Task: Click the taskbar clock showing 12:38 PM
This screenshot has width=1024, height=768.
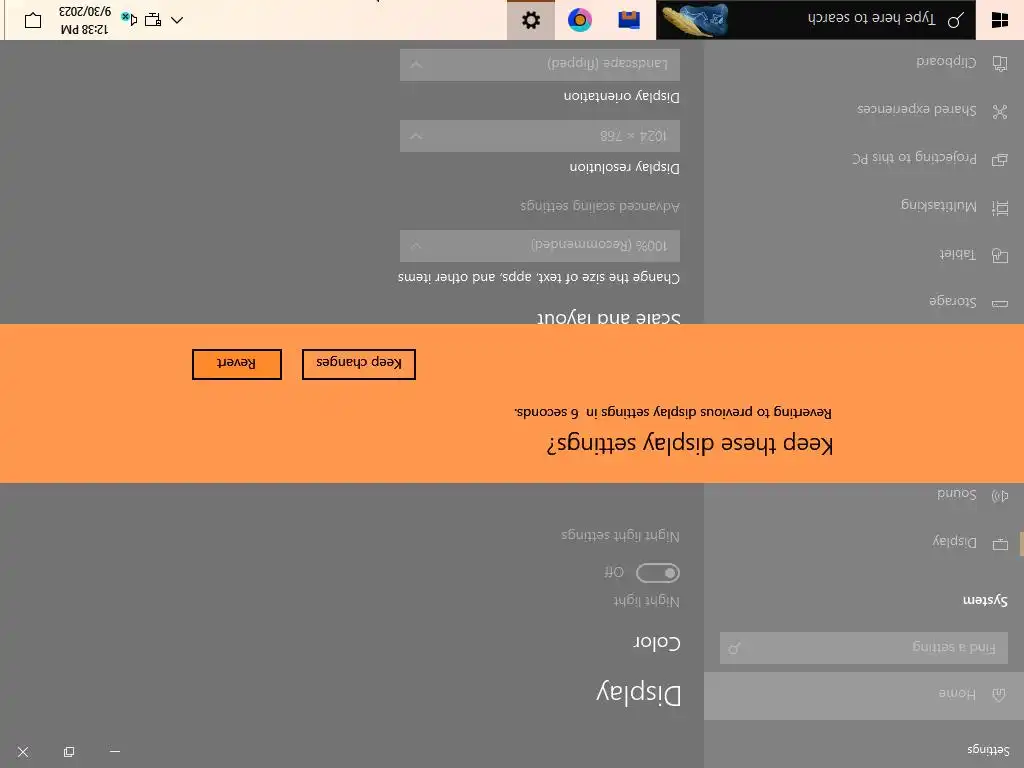Action: click(x=85, y=20)
